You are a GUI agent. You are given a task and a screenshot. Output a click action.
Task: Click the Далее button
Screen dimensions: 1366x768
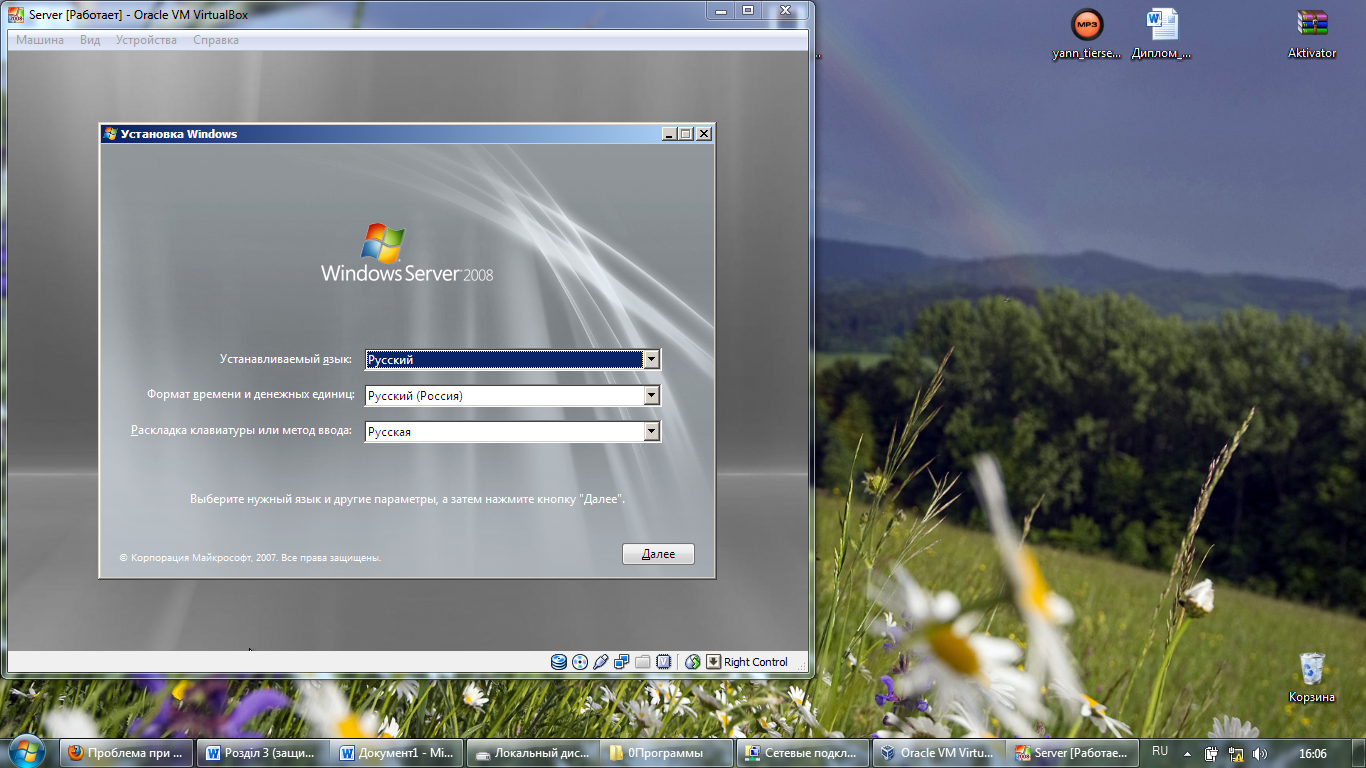(x=658, y=554)
